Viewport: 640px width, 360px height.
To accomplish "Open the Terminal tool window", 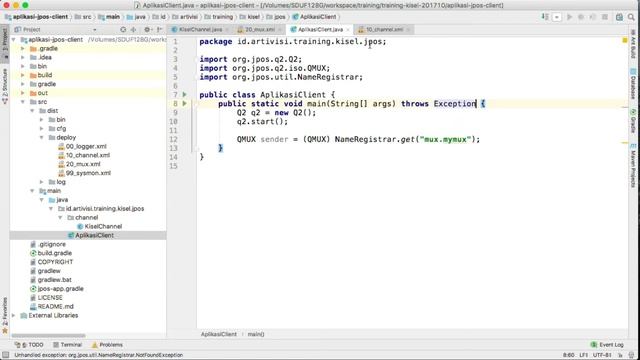I will [x=67, y=345].
